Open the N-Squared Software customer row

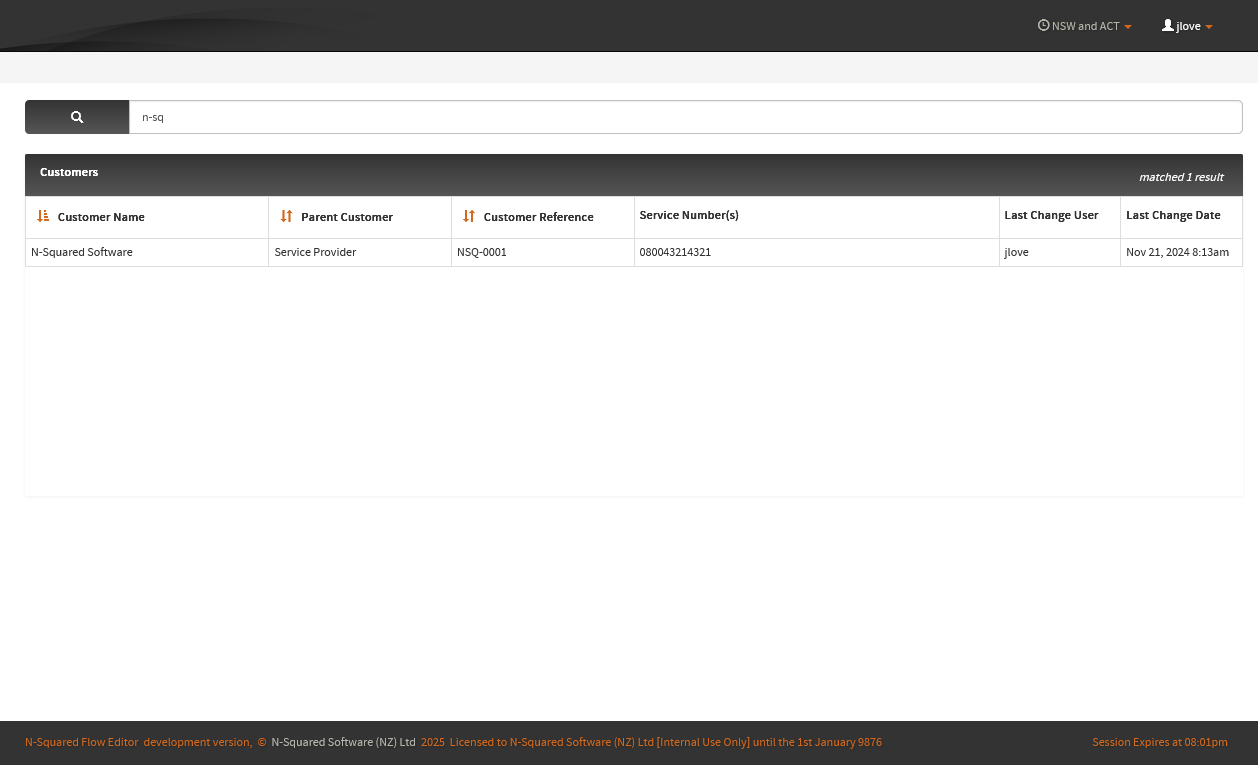pyautogui.click(x=82, y=252)
